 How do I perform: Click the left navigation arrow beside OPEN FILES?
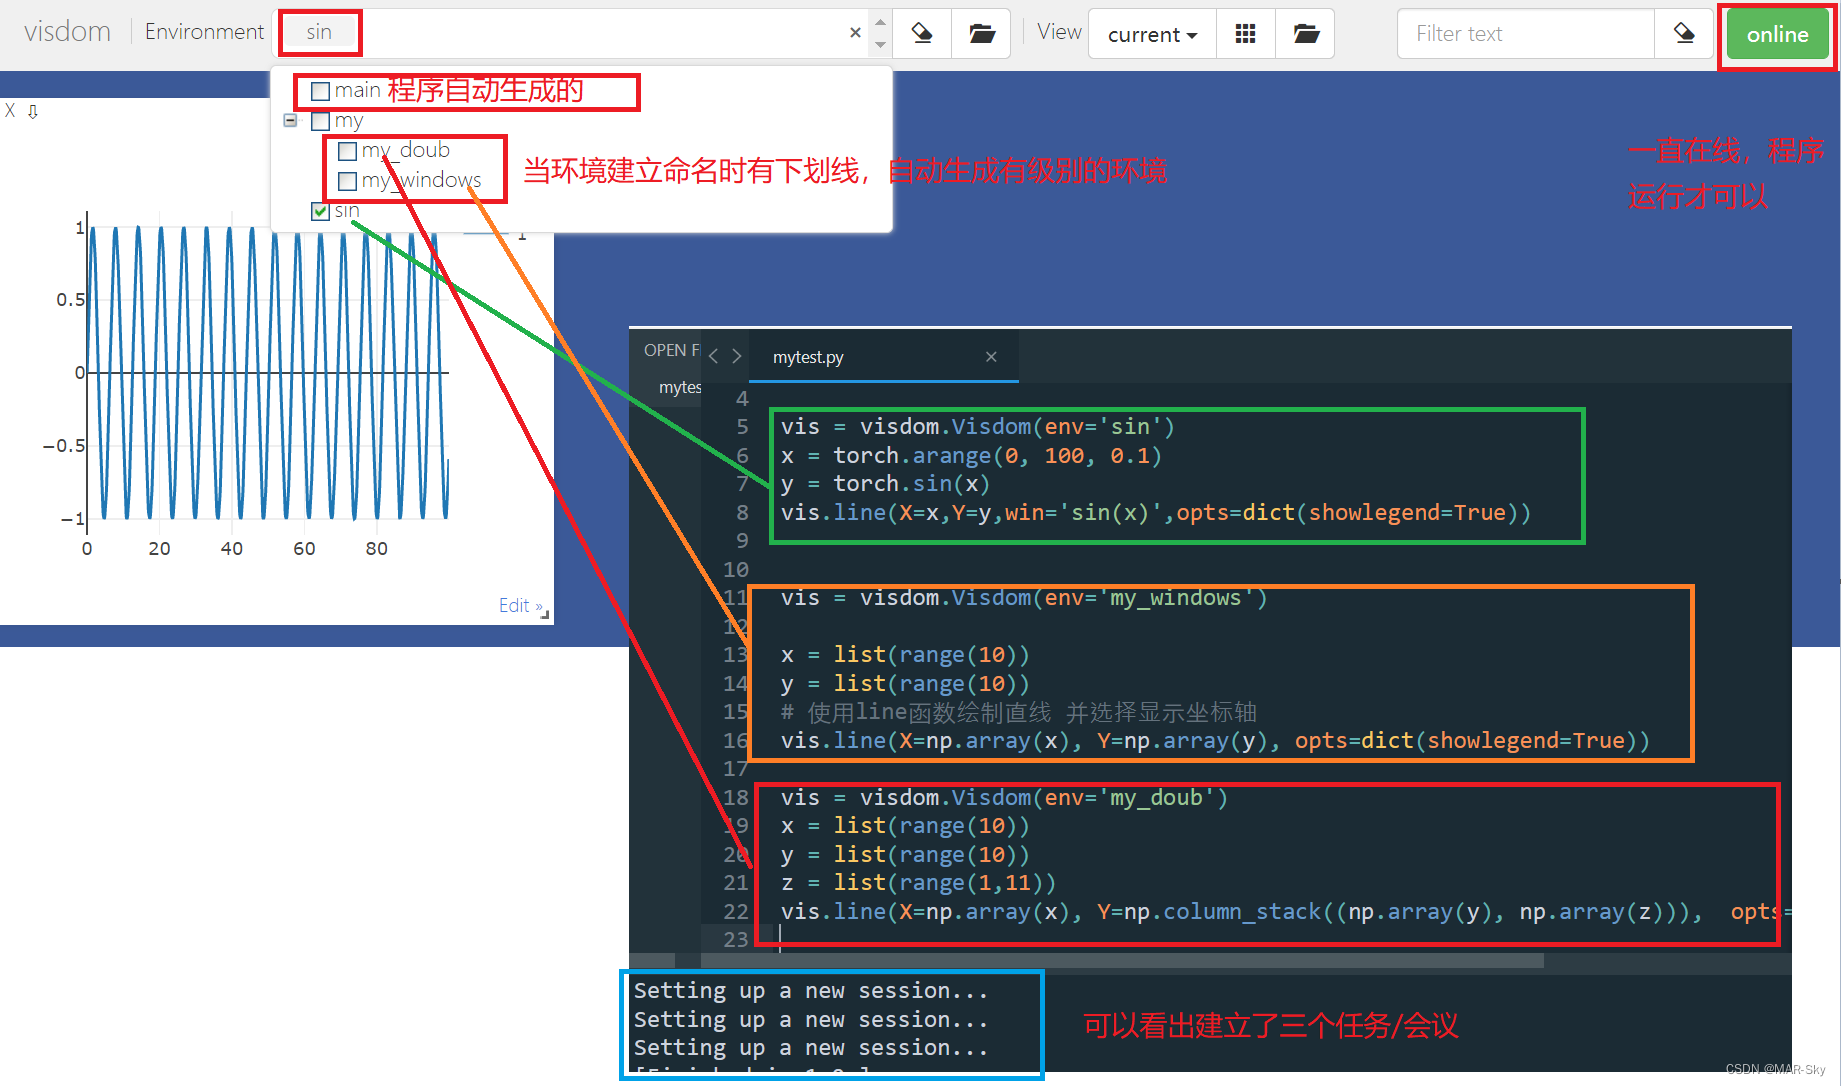712,355
